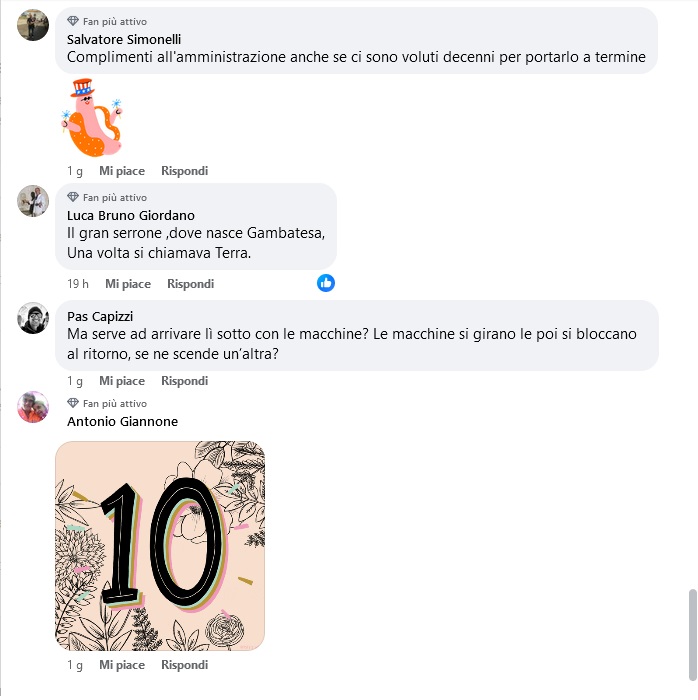This screenshot has height=700, width=698.
Task: Open the floral number 10 image
Action: pos(160,546)
